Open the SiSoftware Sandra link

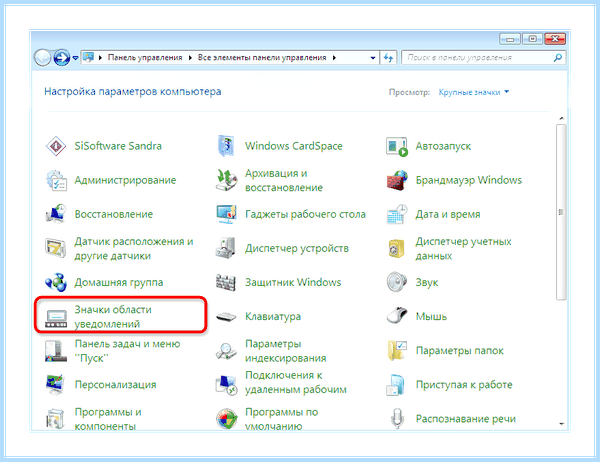click(x=118, y=146)
